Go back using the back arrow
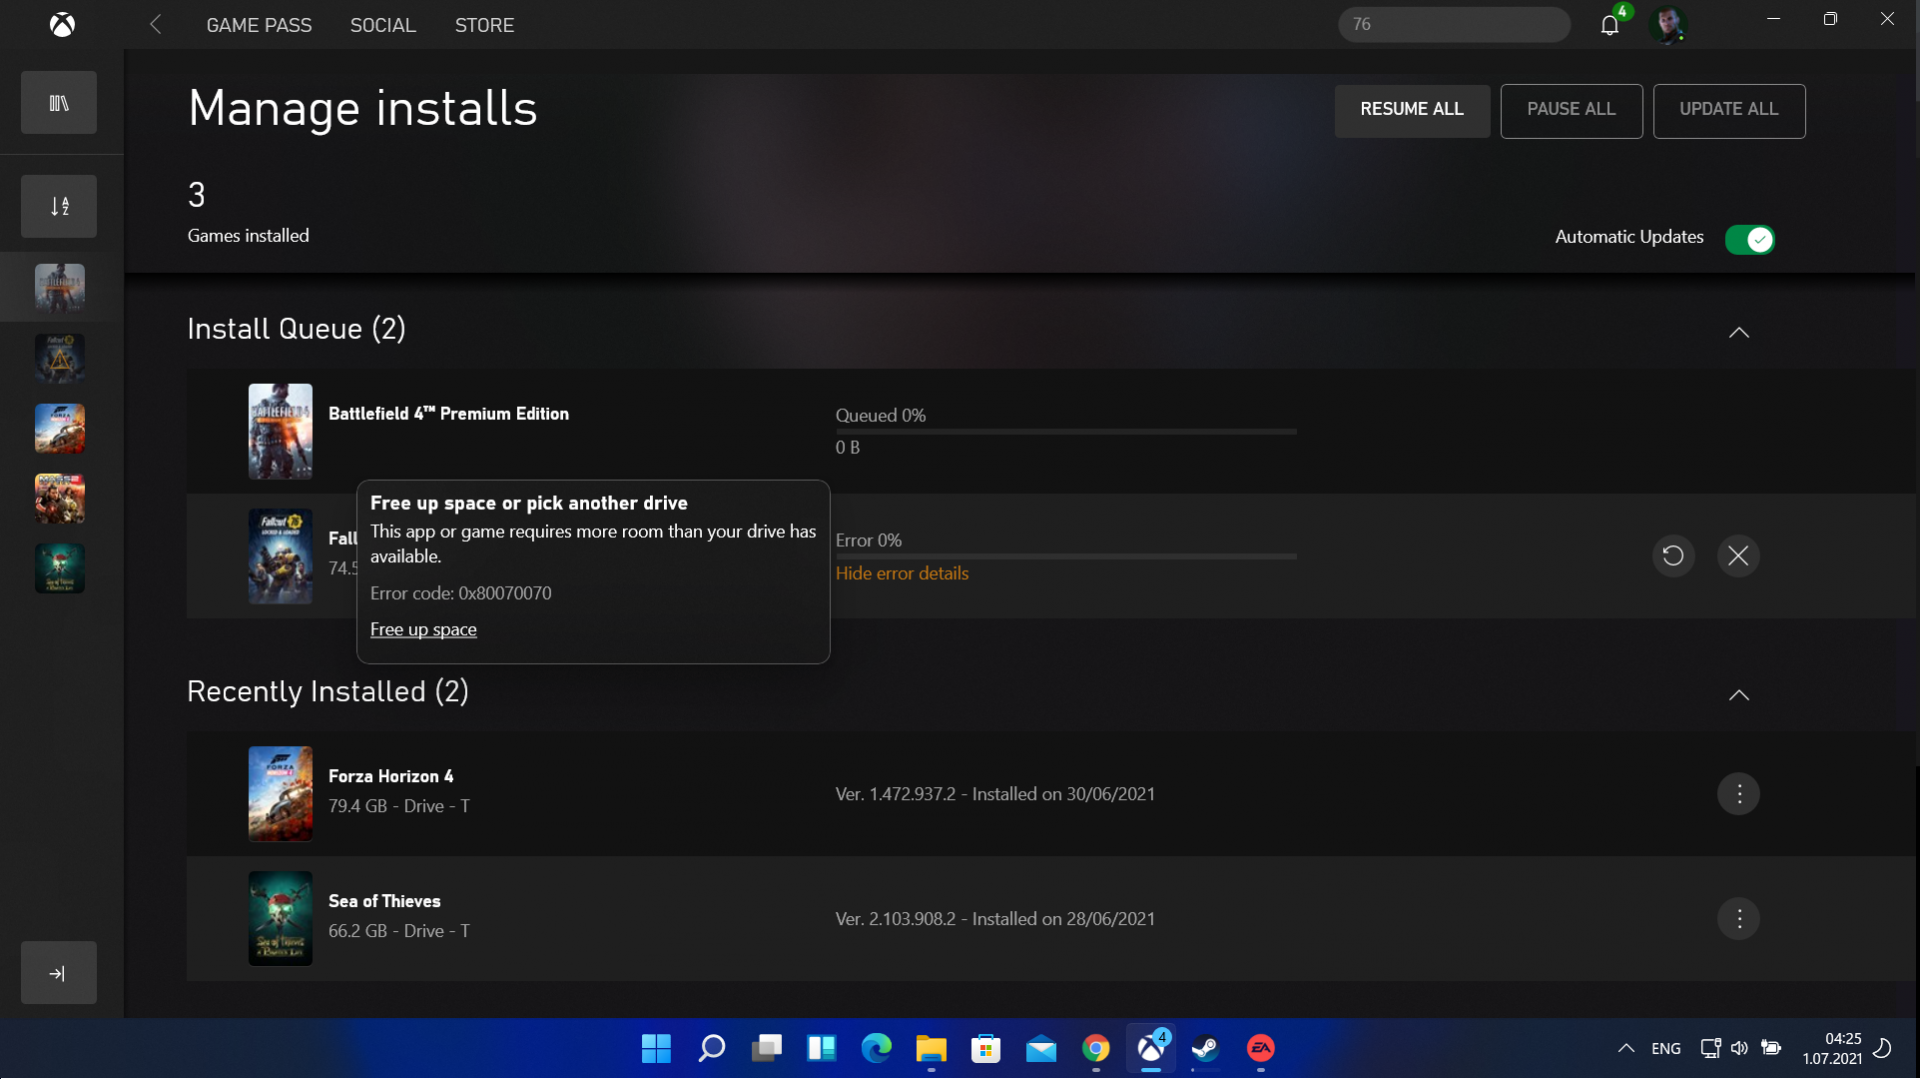The height and width of the screenshot is (1079, 1920). 155,24
